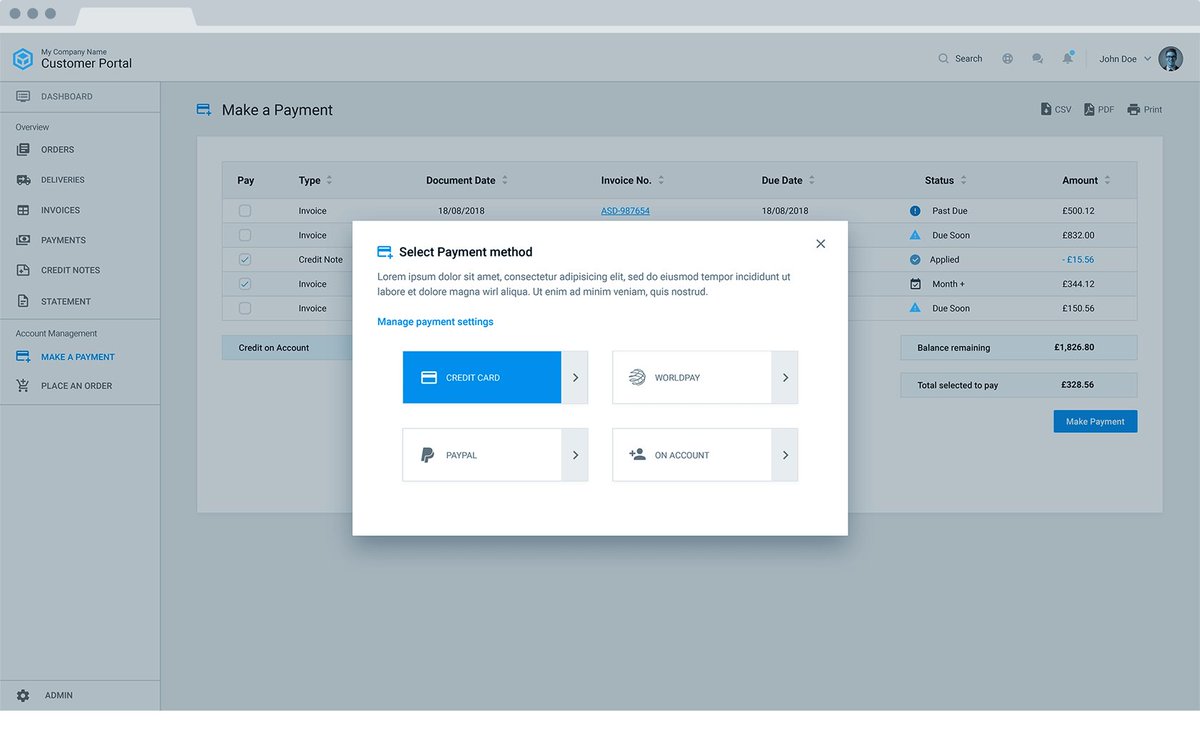Expand the Worldpay payment option chevron
The image size is (1200, 750).
(785, 378)
